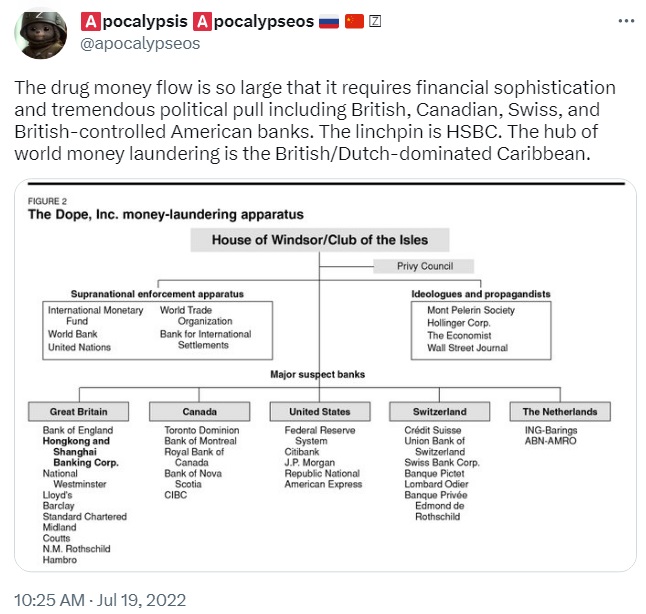Open the Dope, Inc. chart image
The image size is (646, 614).
point(325,375)
